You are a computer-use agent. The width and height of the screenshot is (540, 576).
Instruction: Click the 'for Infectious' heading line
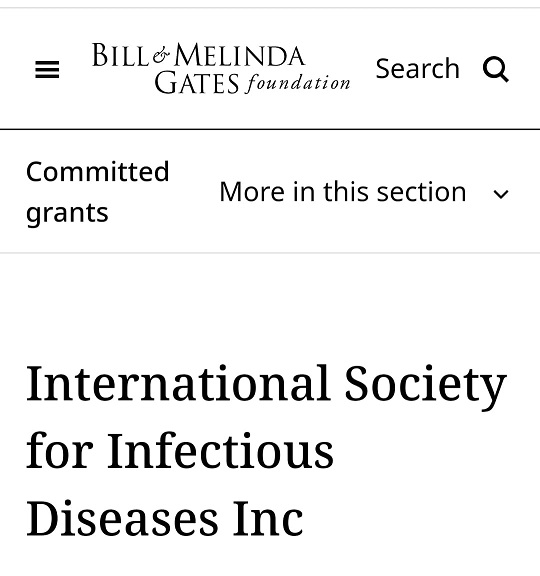click(180, 450)
